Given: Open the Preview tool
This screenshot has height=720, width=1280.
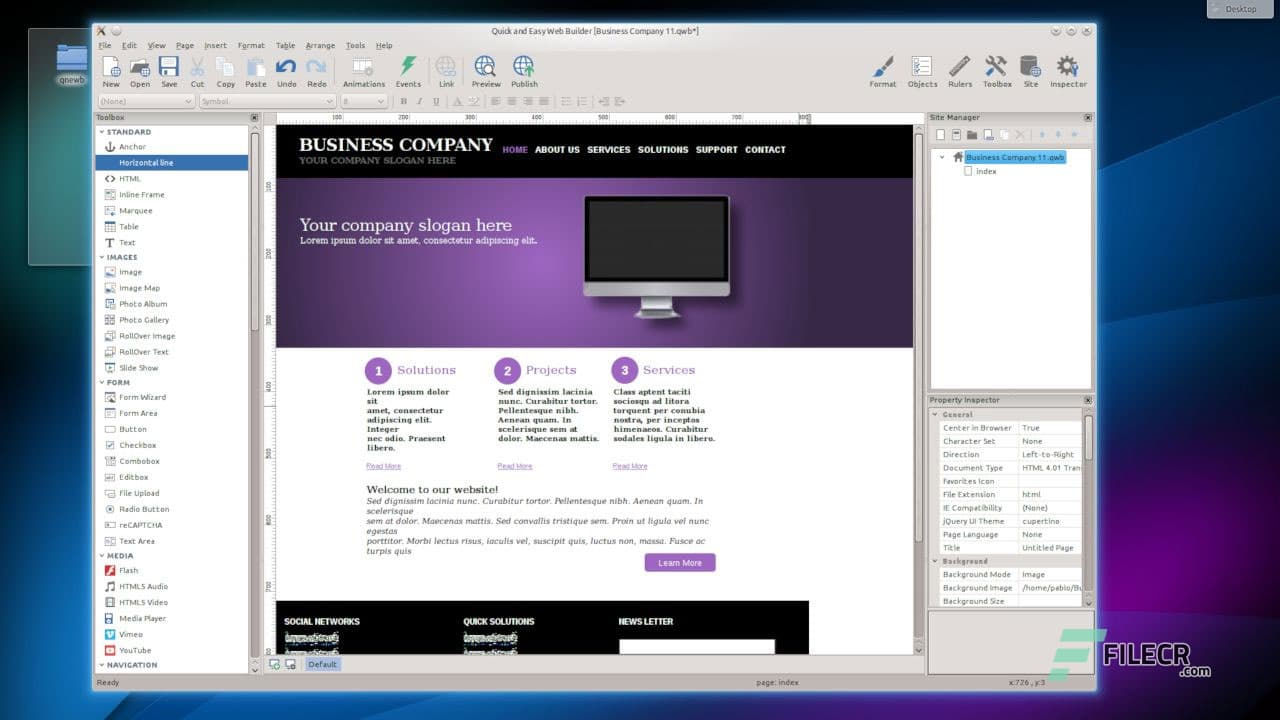Looking at the screenshot, I should click(x=486, y=68).
